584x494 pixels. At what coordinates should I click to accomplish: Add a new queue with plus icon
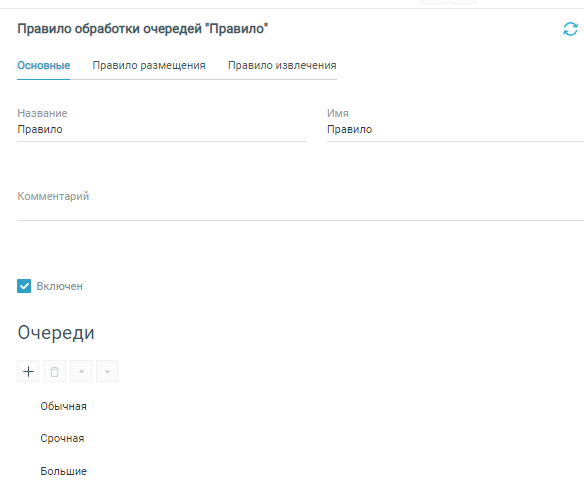[x=28, y=371]
